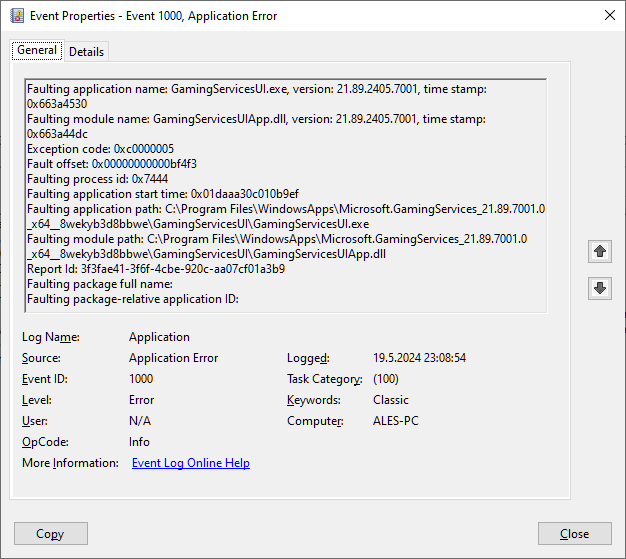Click the More Information label
This screenshot has width=626, height=559.
(70, 463)
